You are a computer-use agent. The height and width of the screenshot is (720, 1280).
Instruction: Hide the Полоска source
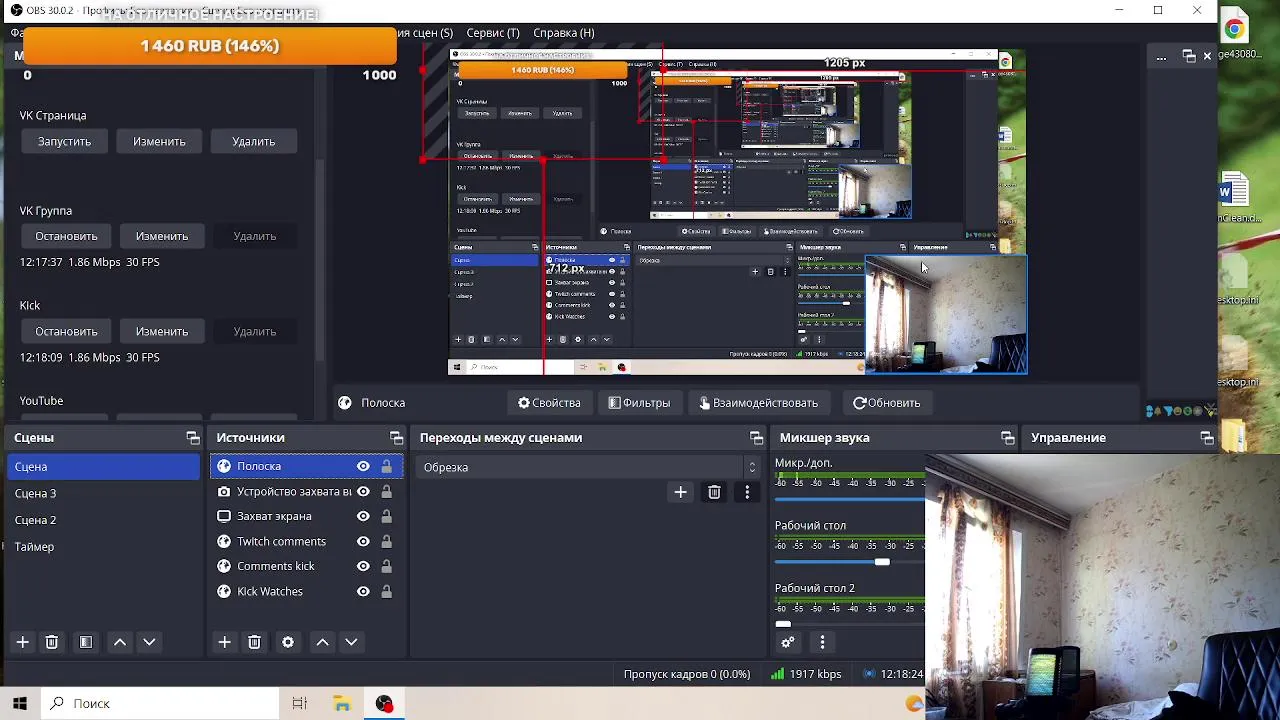pos(363,466)
